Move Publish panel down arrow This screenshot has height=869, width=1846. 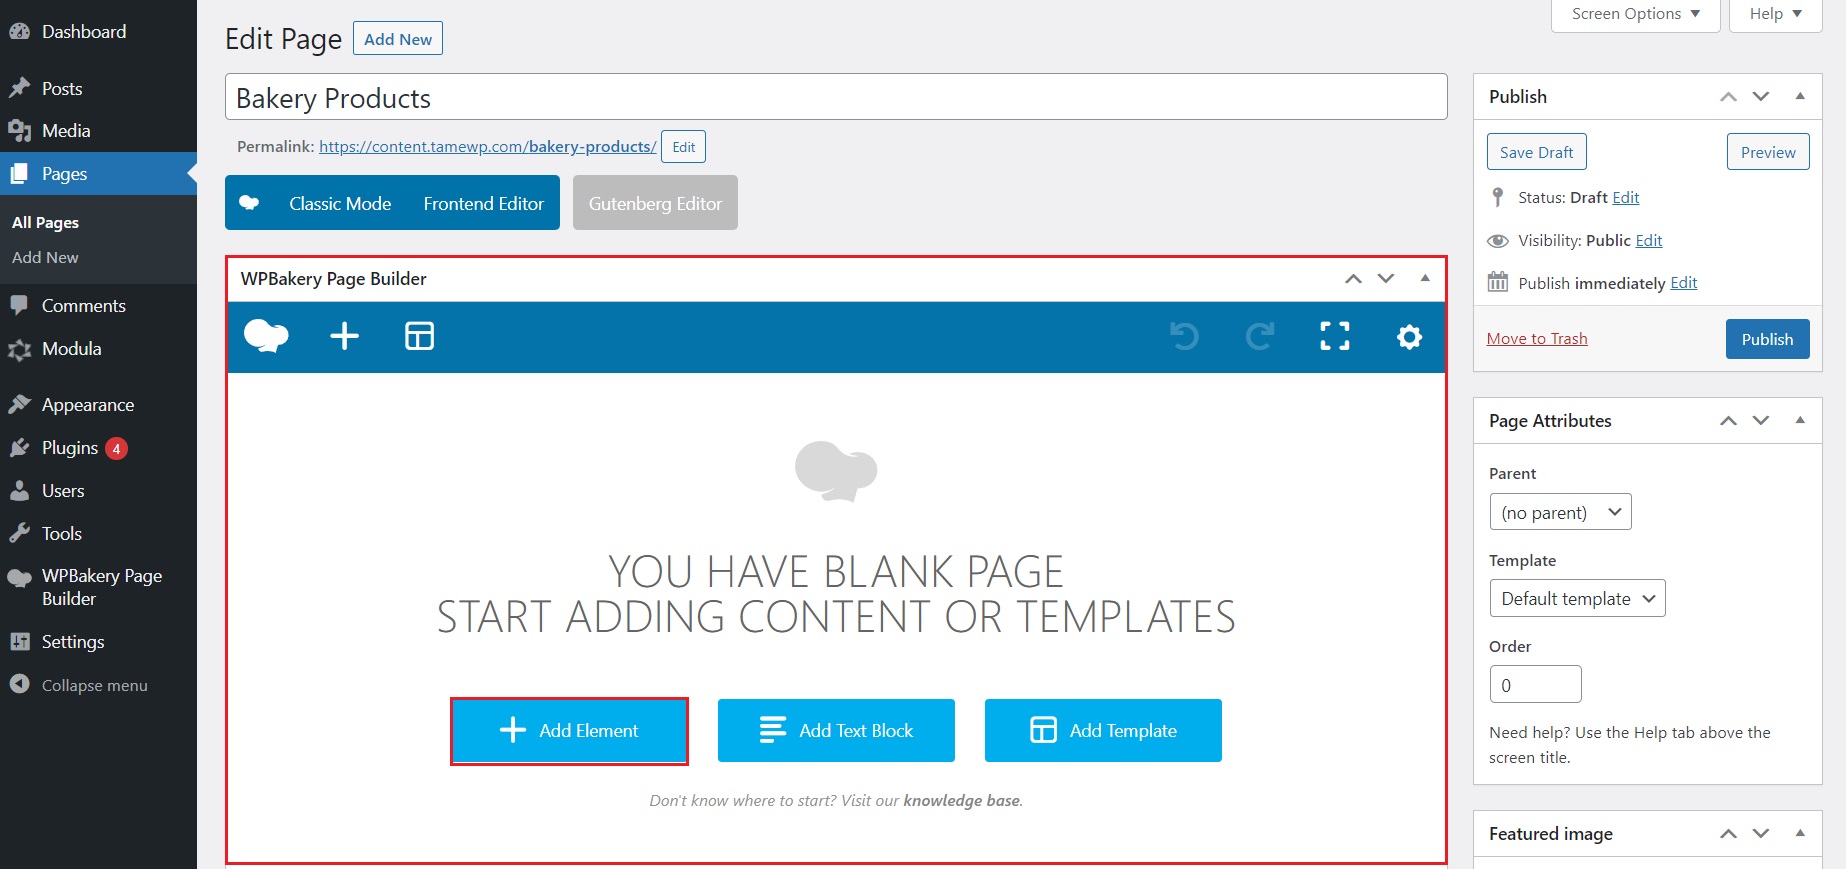(1761, 97)
